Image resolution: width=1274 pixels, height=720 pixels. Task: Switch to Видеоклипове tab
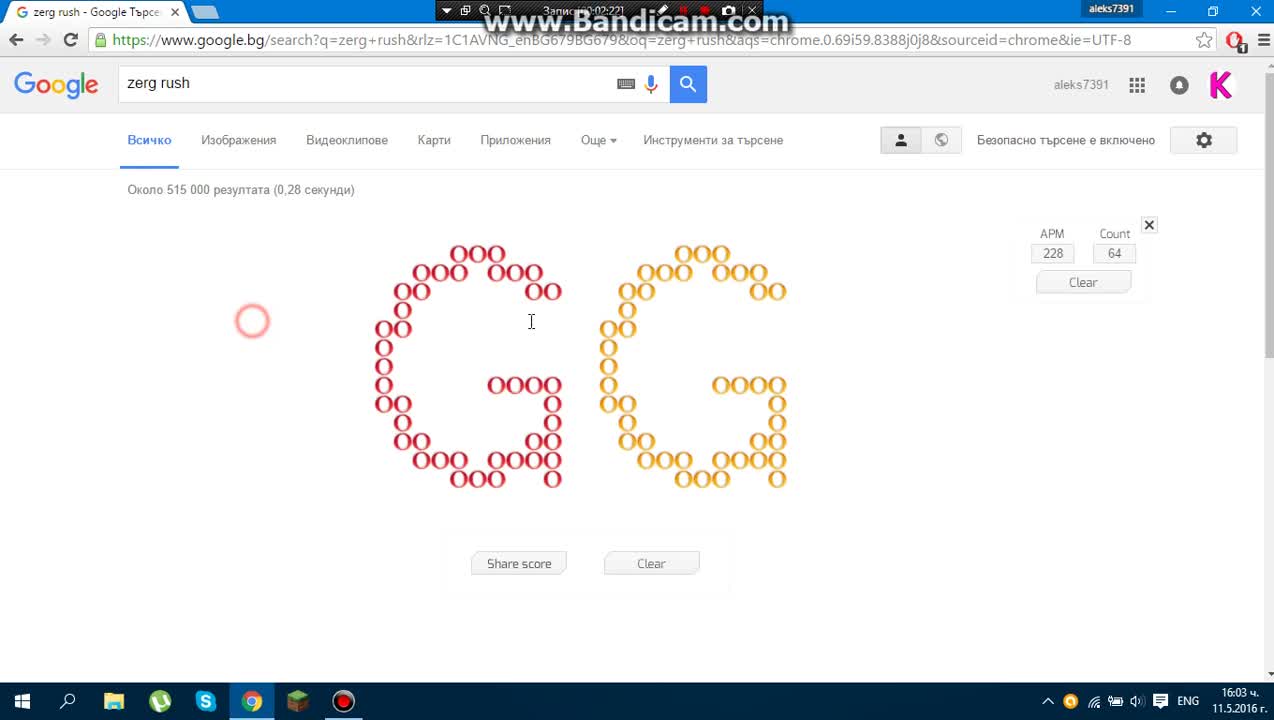tap(347, 140)
